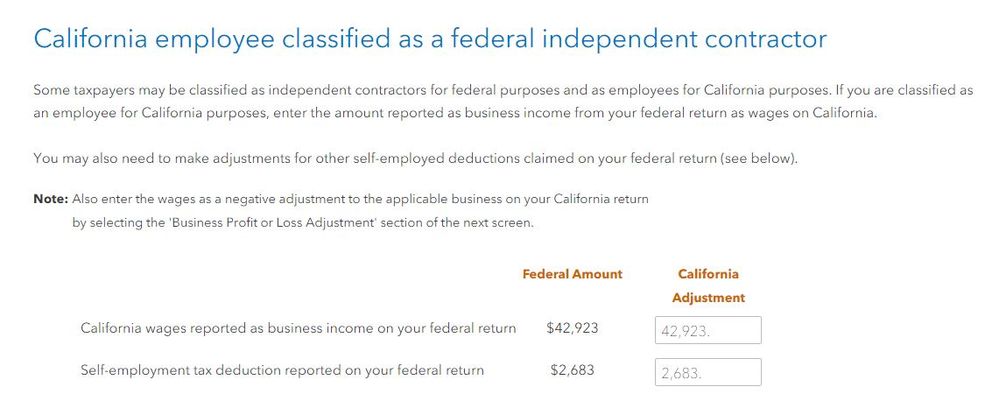Click the page heading about federal independent contractor
Image resolution: width=999 pixels, height=408 pixels.
click(x=430, y=38)
